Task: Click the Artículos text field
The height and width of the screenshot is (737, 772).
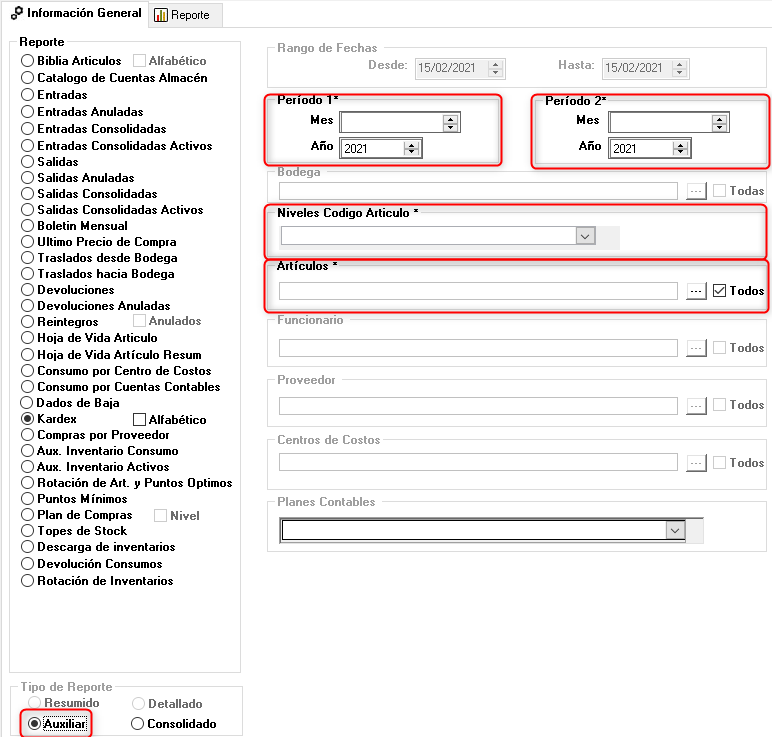Action: point(478,291)
